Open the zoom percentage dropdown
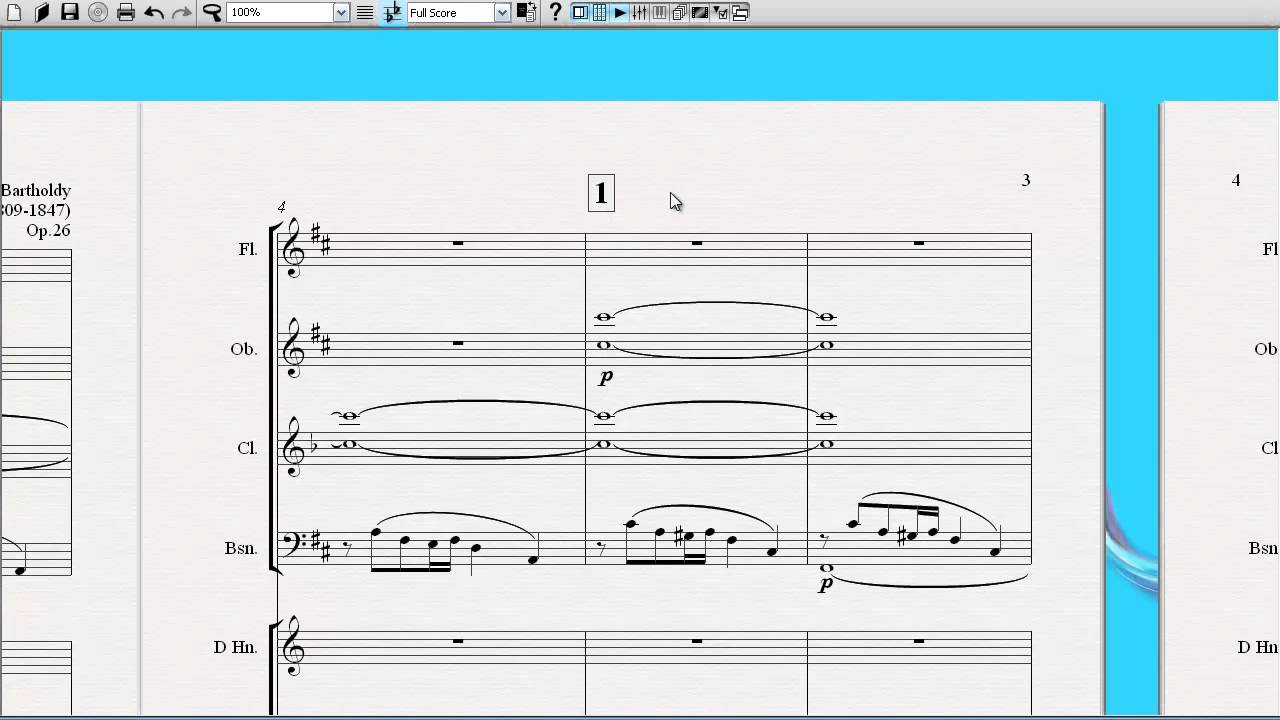This screenshot has width=1280, height=720. coord(341,12)
